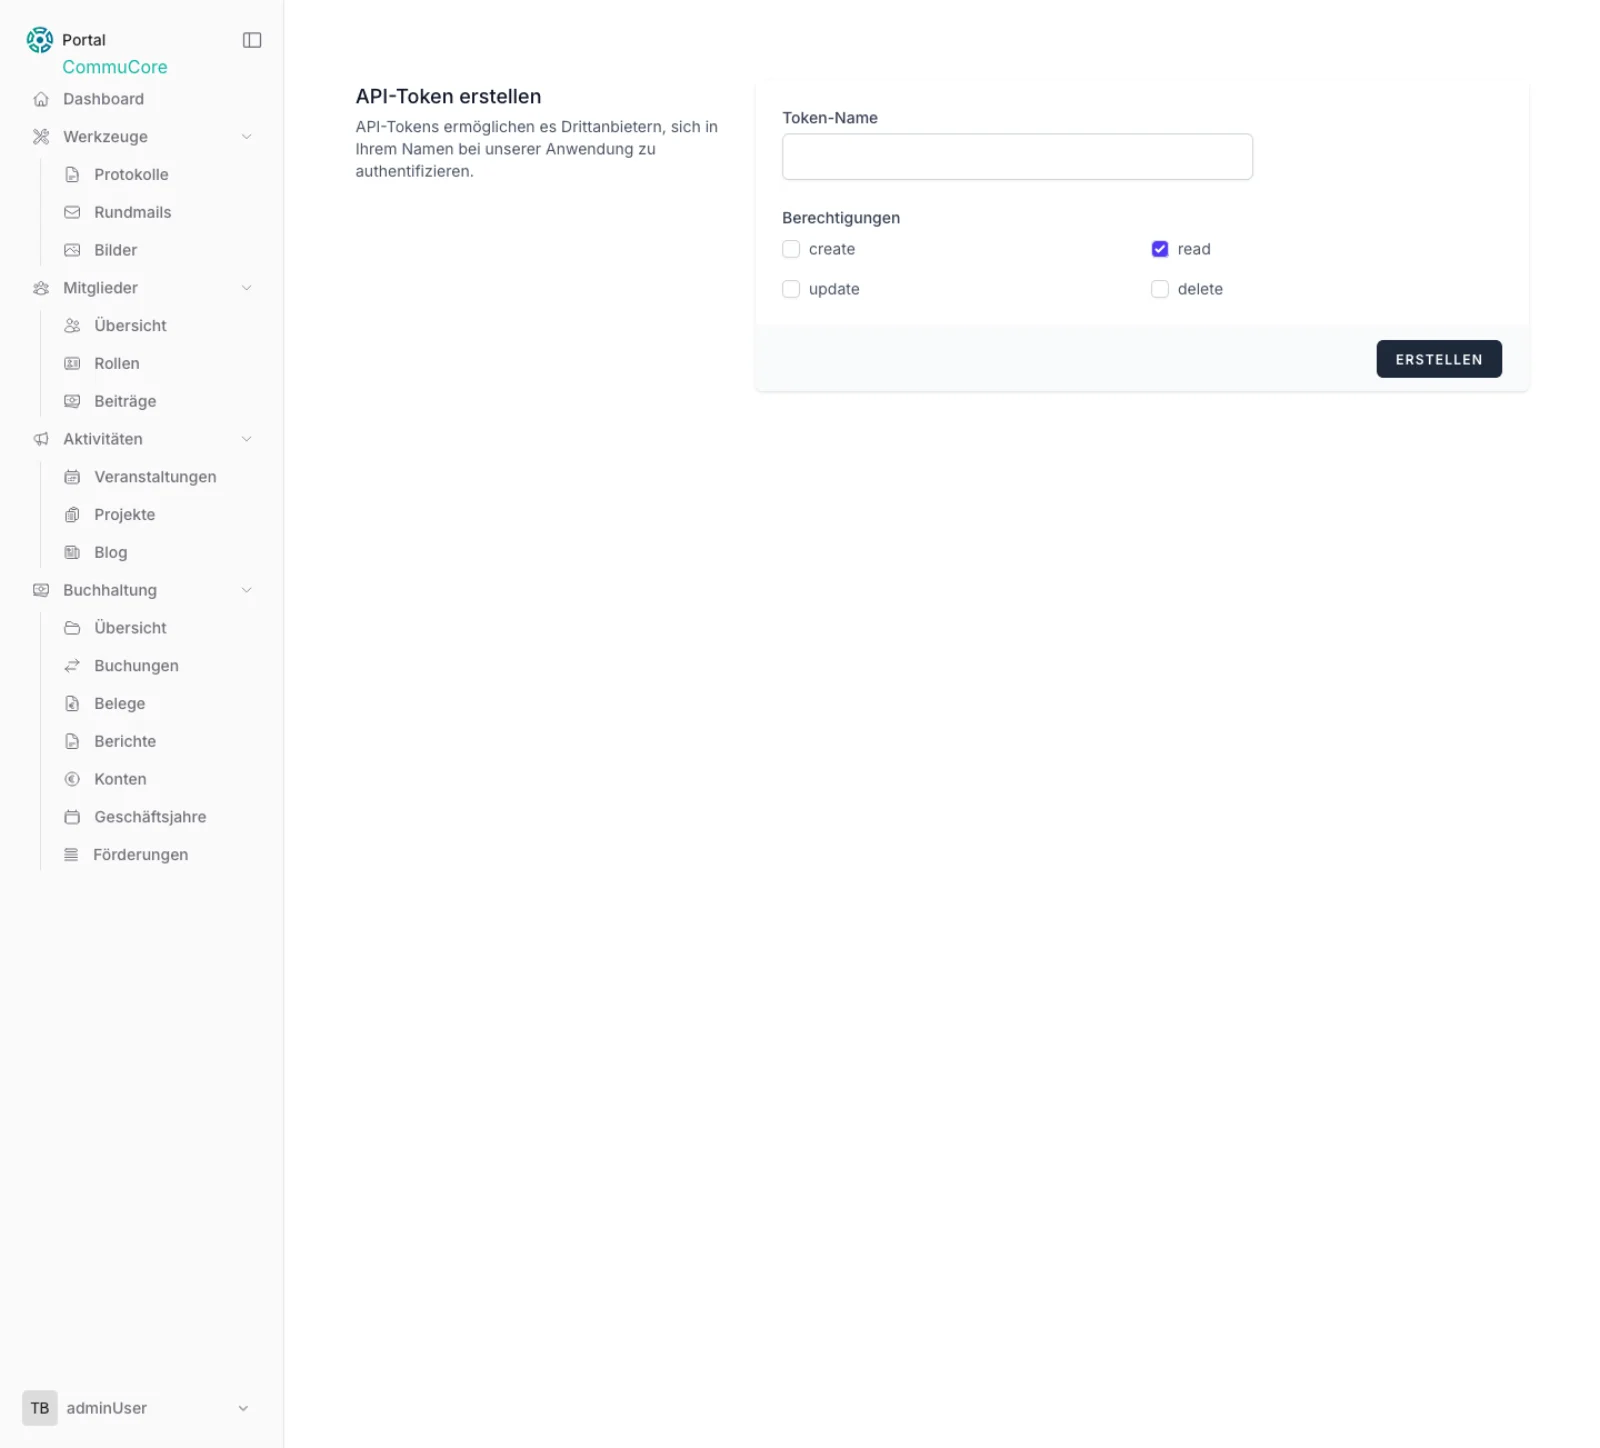Image resolution: width=1600 pixels, height=1448 pixels.
Task: Click the "update" permission label
Action: click(x=834, y=289)
